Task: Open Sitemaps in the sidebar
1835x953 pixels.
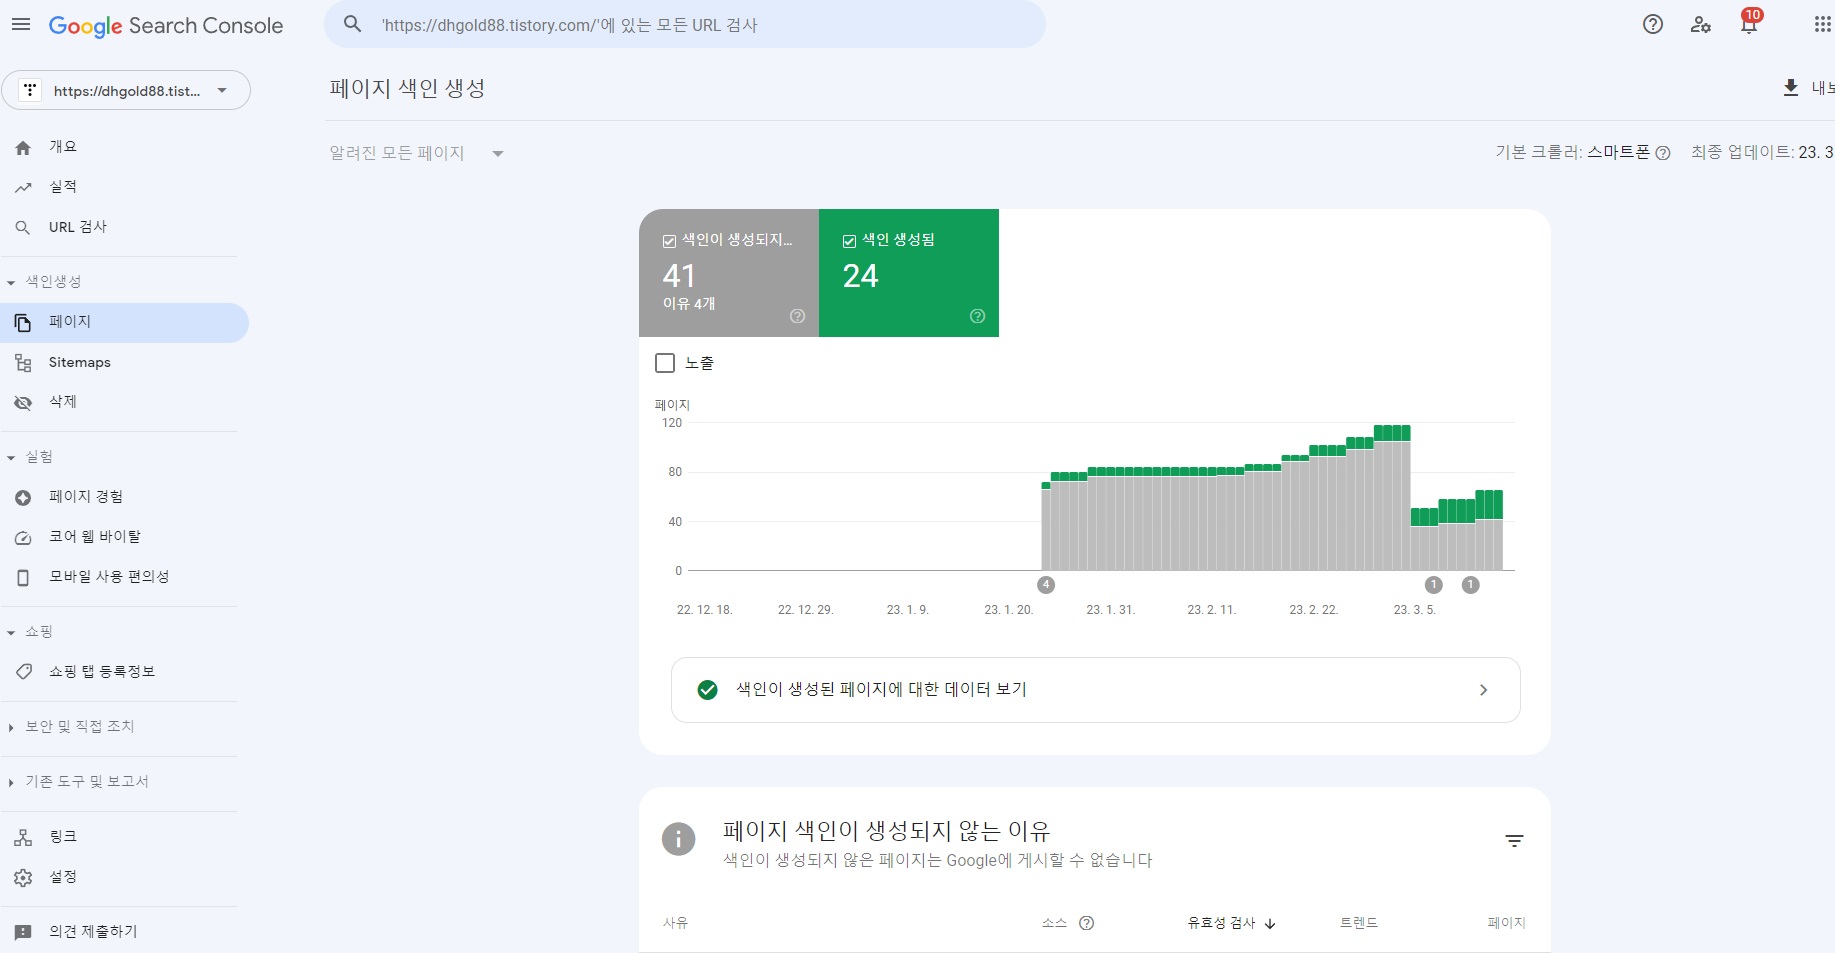Action: [79, 363]
